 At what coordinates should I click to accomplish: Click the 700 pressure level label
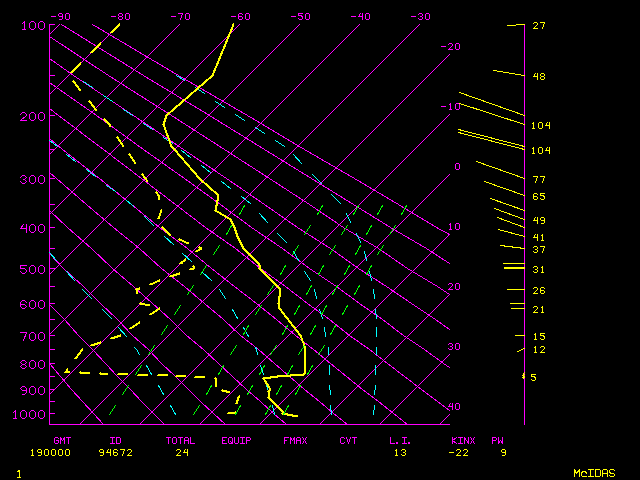(x=33, y=337)
